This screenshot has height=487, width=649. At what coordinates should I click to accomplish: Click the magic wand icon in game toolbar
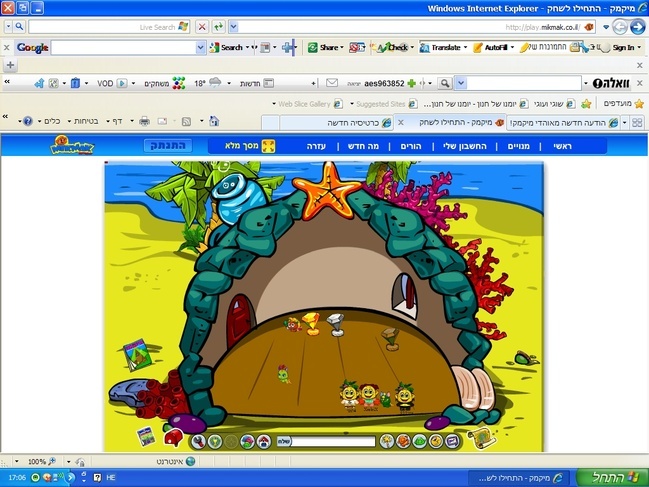(x=387, y=441)
